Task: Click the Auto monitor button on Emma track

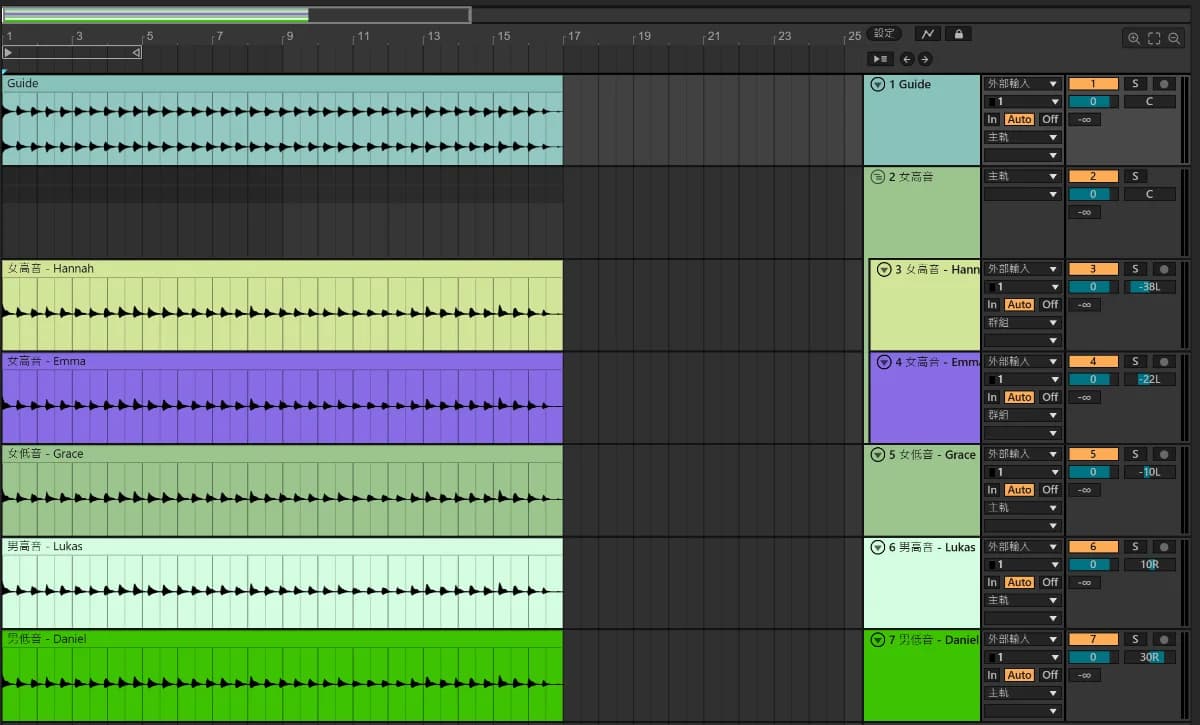Action: coord(1019,397)
